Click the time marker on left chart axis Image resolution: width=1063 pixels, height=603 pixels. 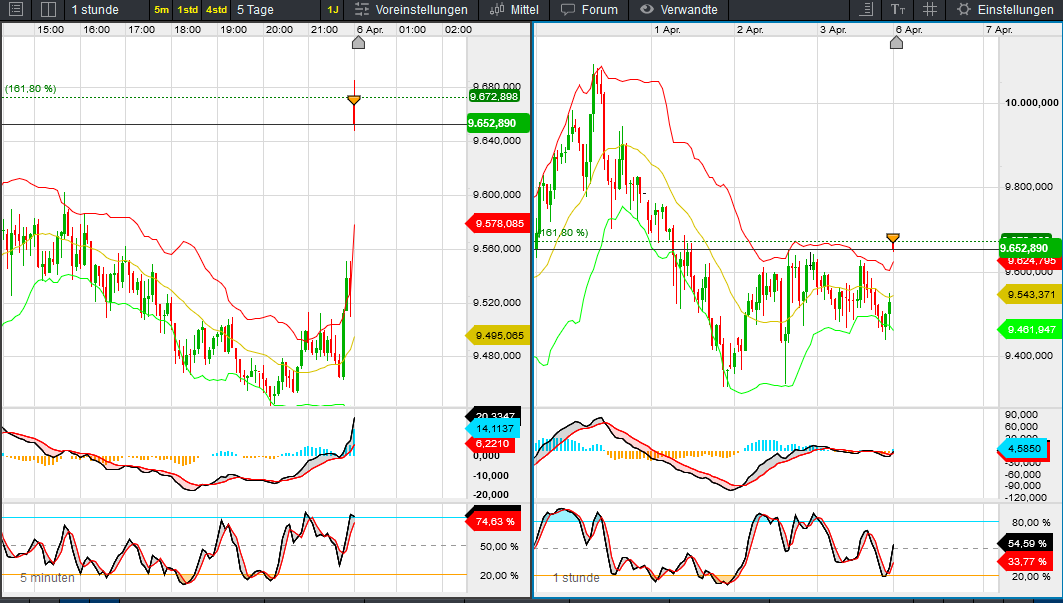(359, 43)
